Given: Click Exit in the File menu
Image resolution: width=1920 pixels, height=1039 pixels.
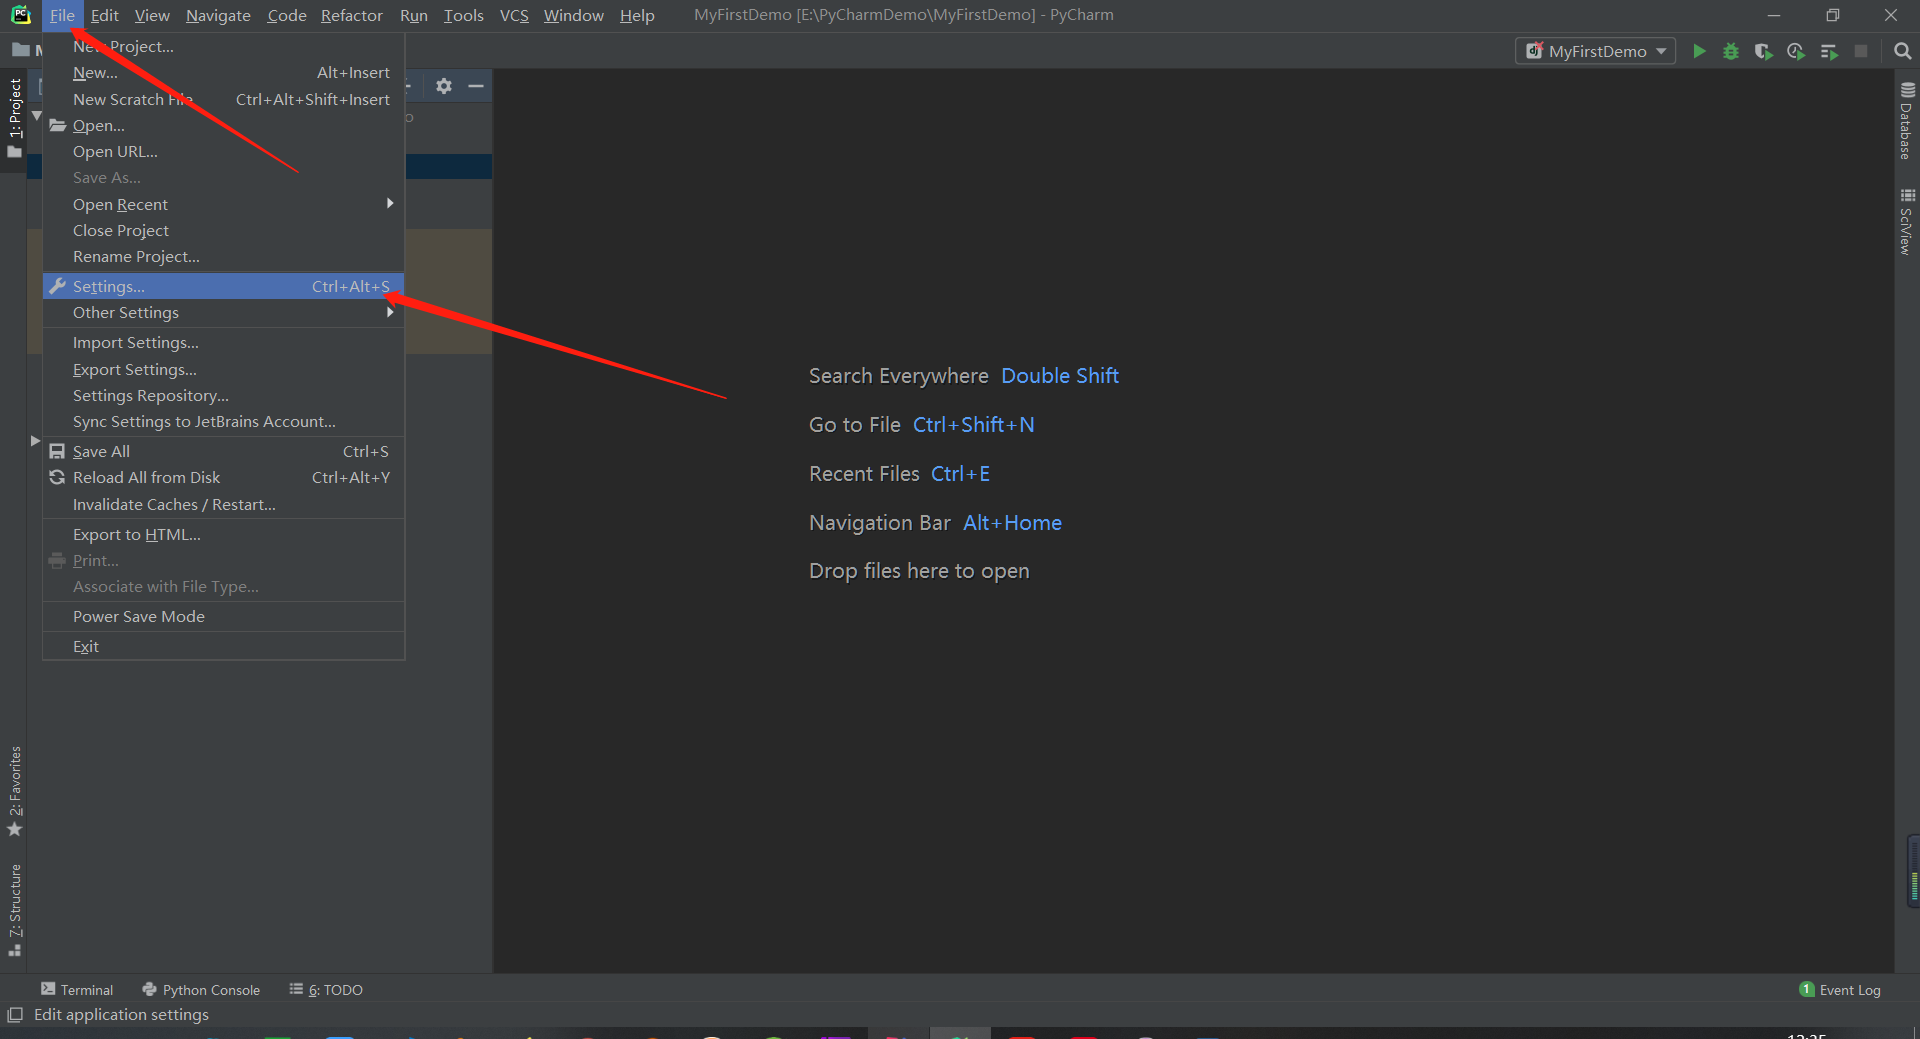Looking at the screenshot, I should 223,647.
